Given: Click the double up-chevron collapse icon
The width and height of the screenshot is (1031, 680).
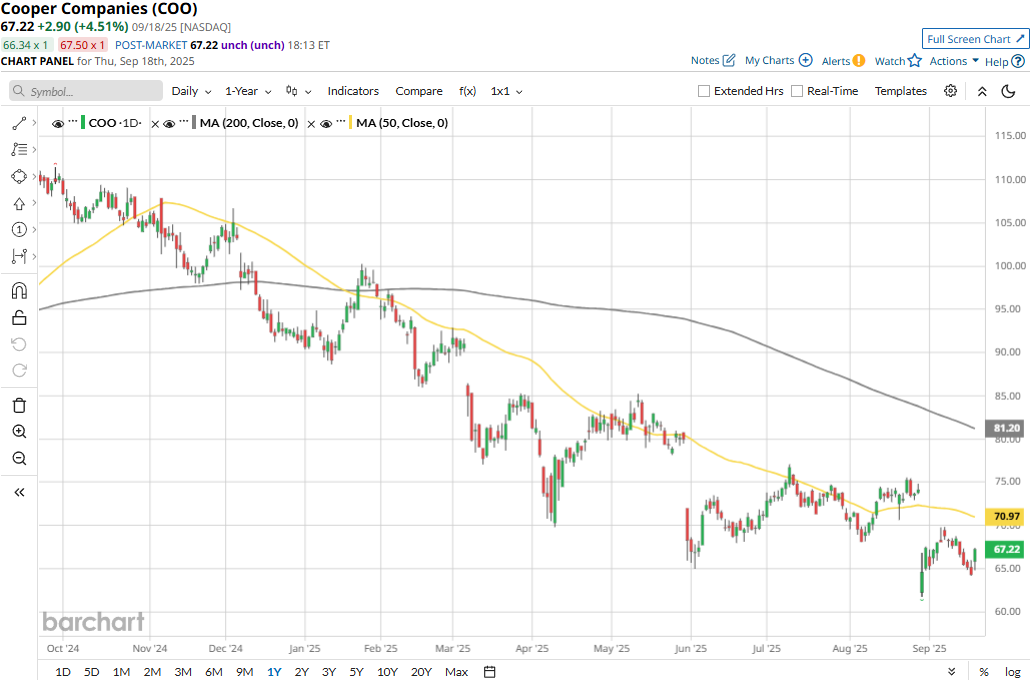Looking at the screenshot, I should tap(982, 91).
